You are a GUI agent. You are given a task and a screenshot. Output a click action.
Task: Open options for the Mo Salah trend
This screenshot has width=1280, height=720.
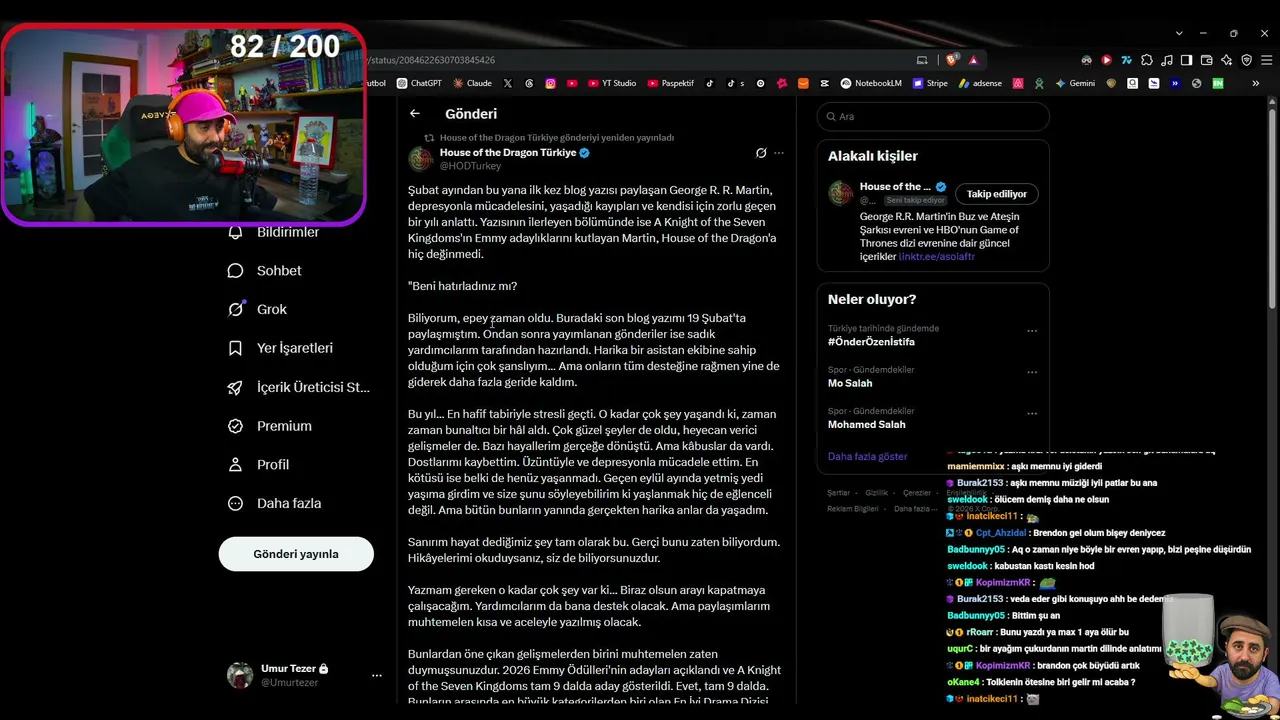point(1032,372)
